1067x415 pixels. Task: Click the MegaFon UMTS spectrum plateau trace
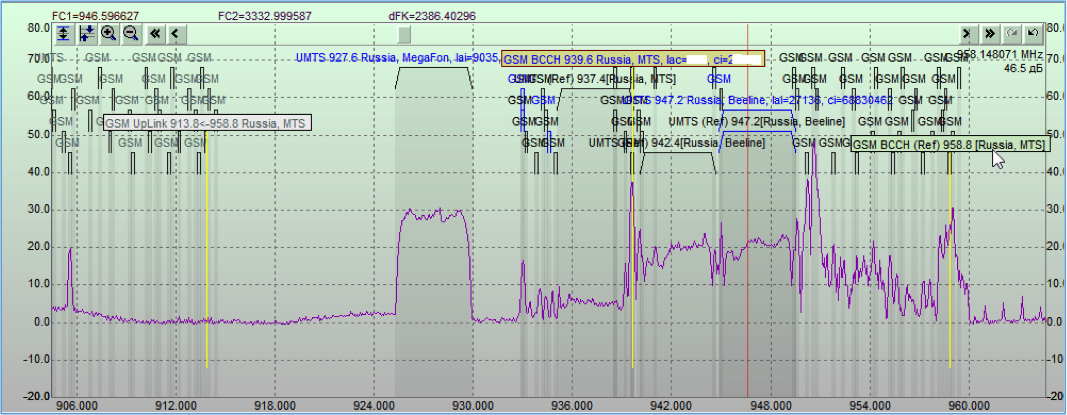click(x=433, y=216)
